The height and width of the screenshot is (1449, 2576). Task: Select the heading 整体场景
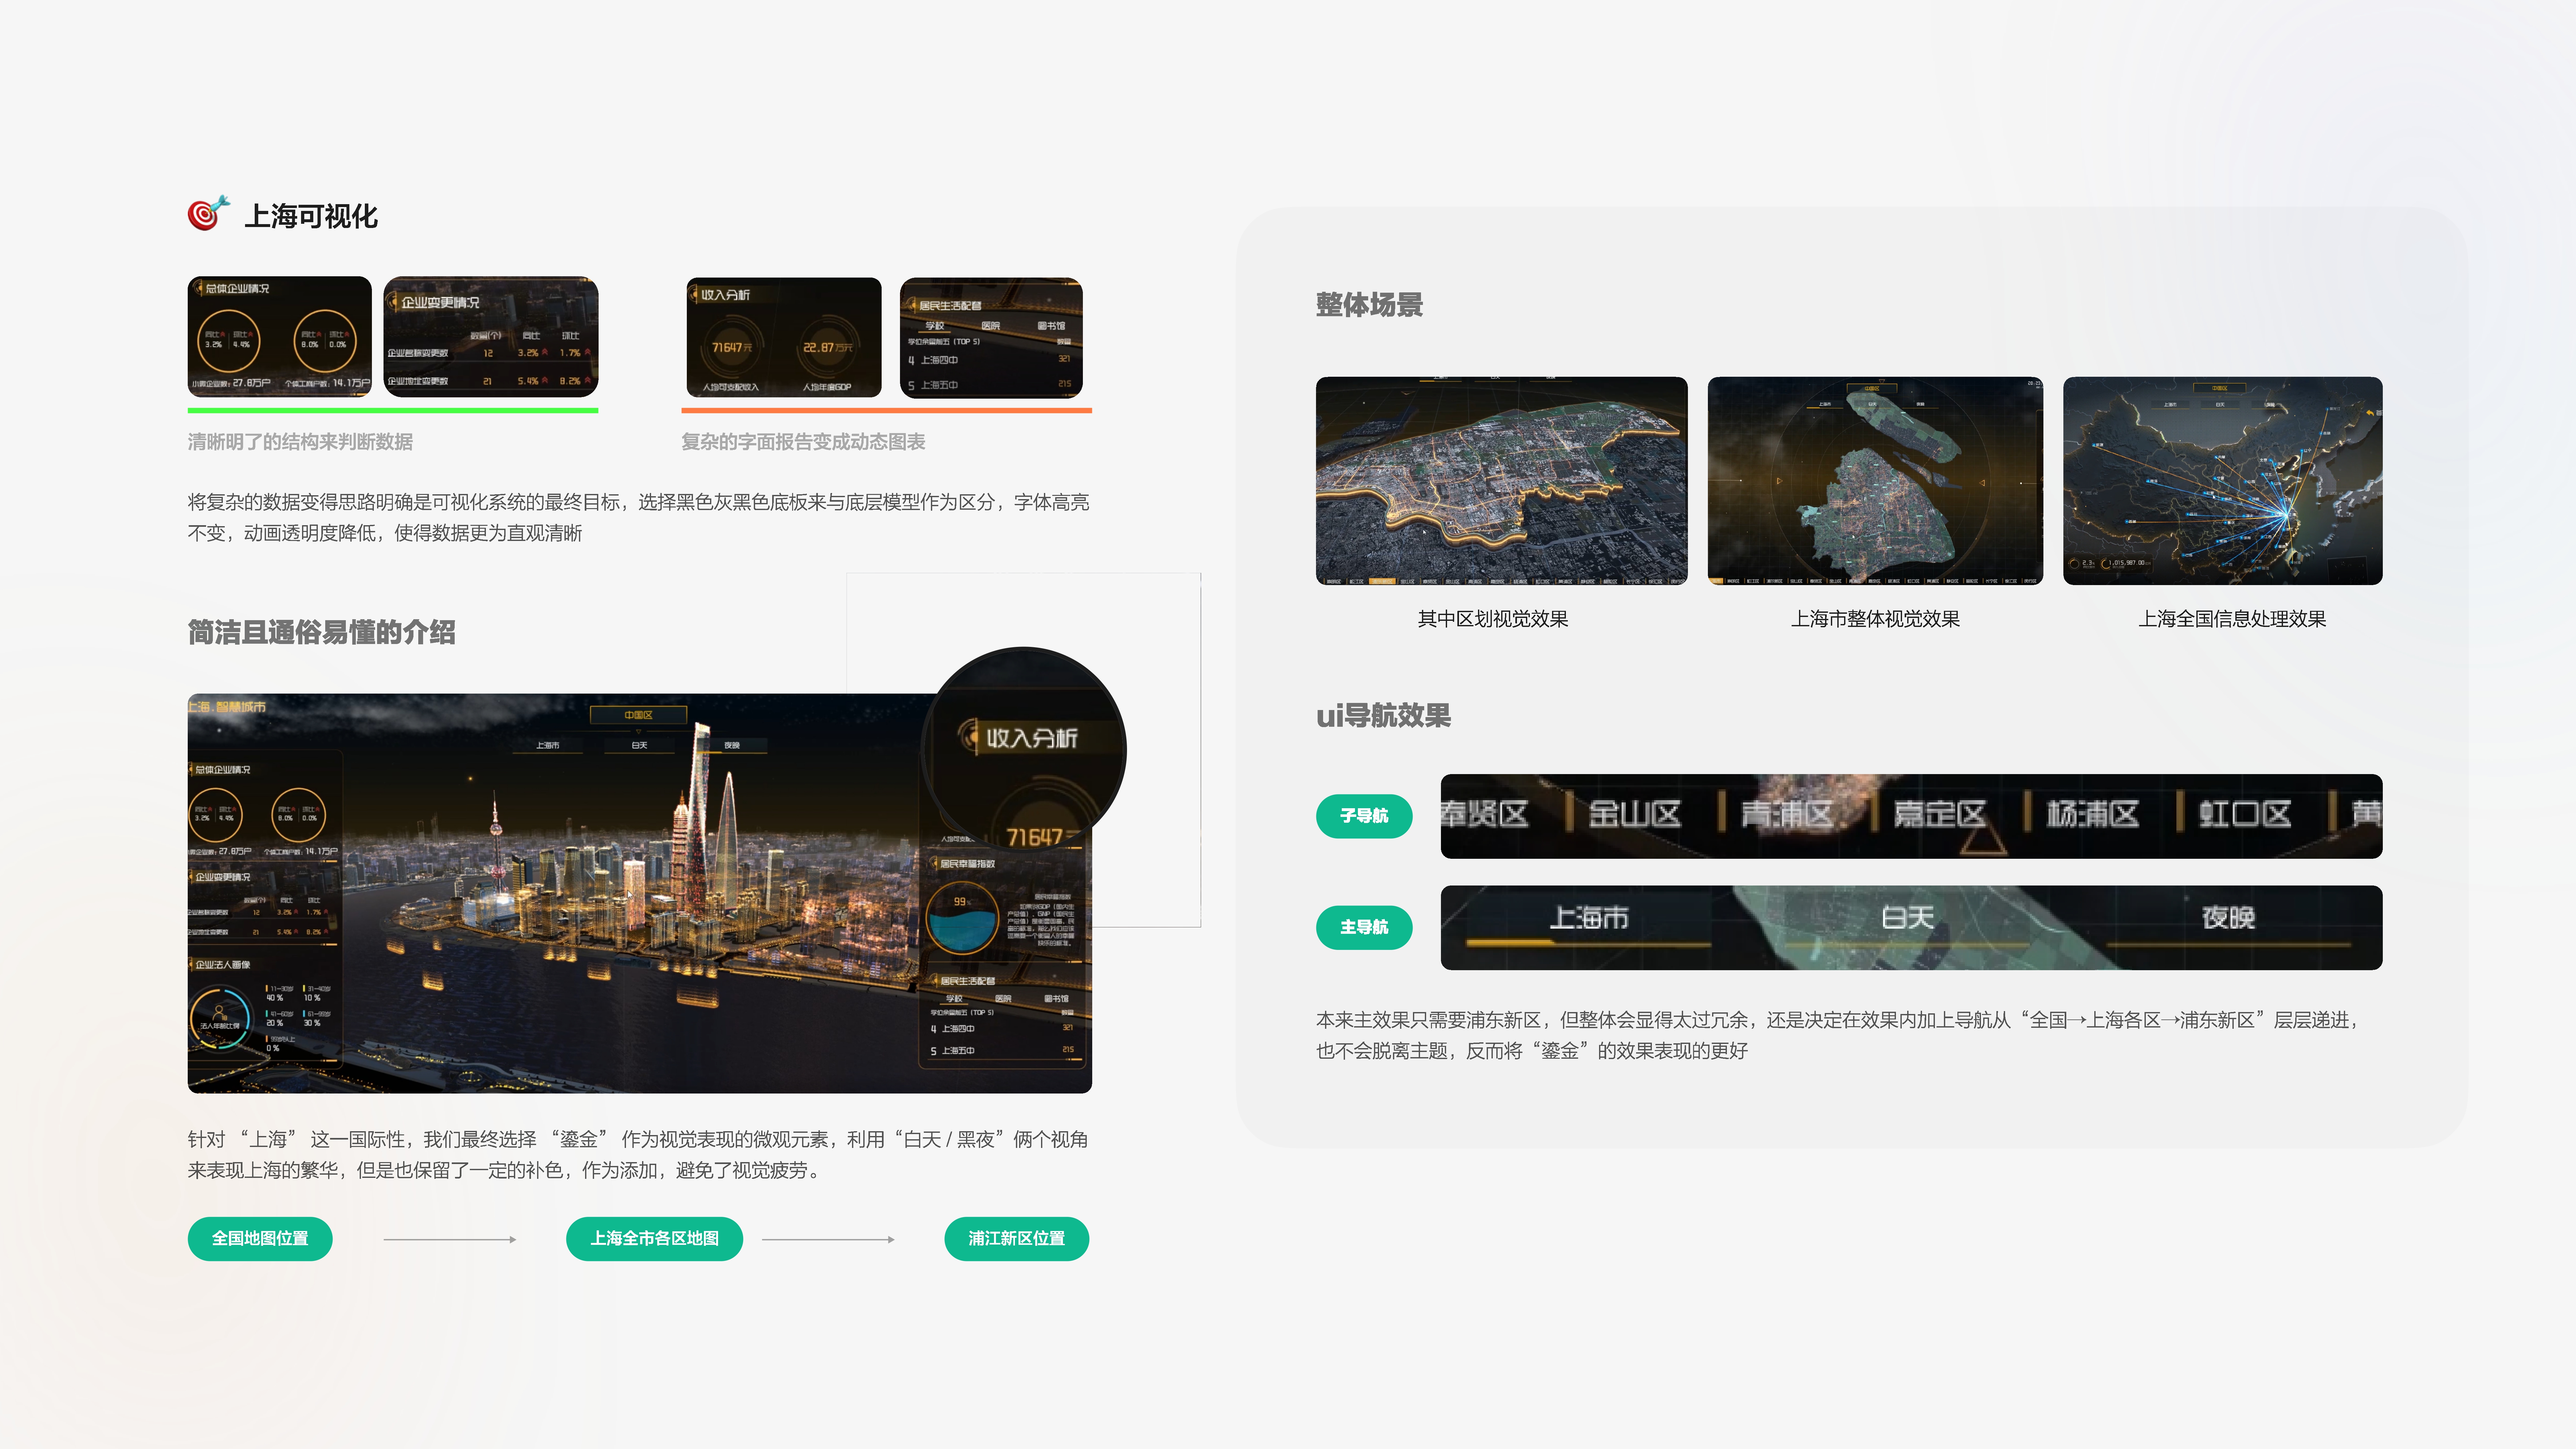click(x=1369, y=305)
